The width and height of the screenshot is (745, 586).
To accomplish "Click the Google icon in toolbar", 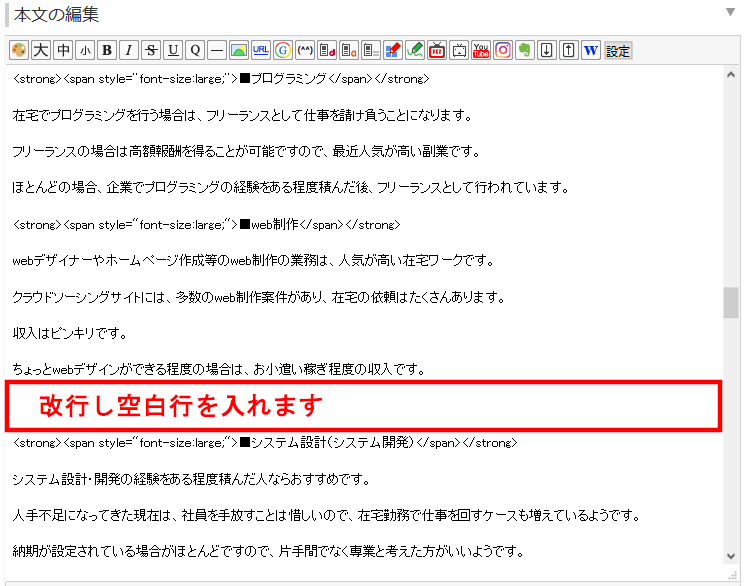I will click(x=283, y=50).
